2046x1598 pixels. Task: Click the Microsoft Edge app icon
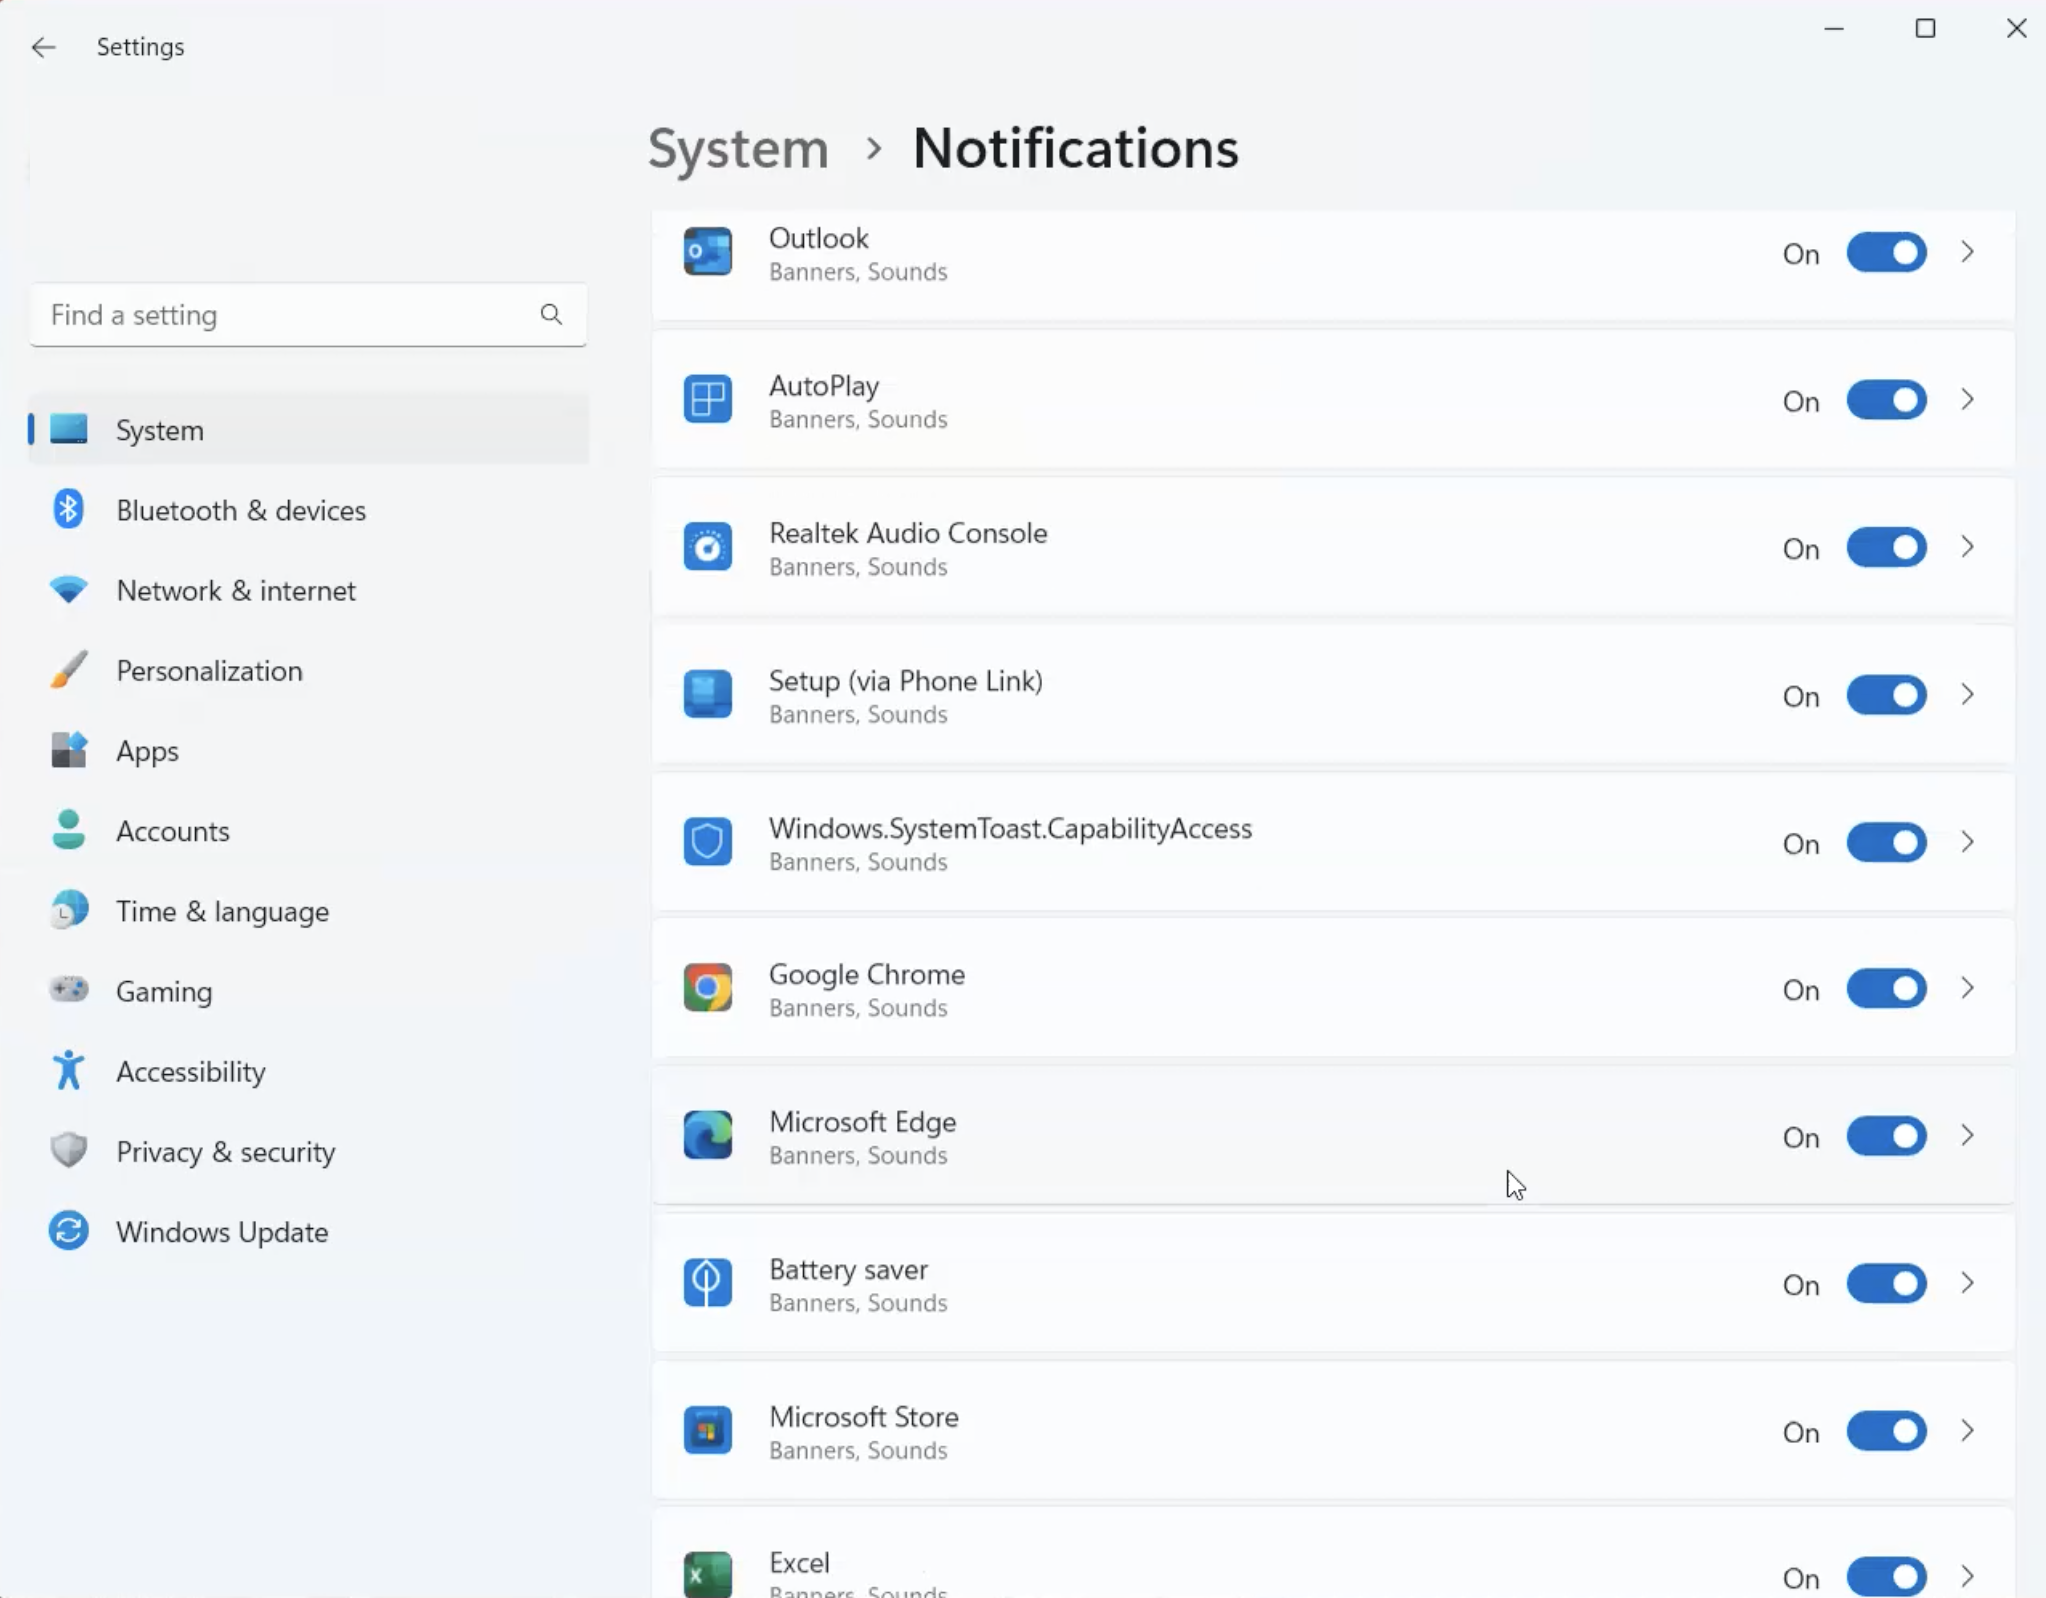[707, 1135]
